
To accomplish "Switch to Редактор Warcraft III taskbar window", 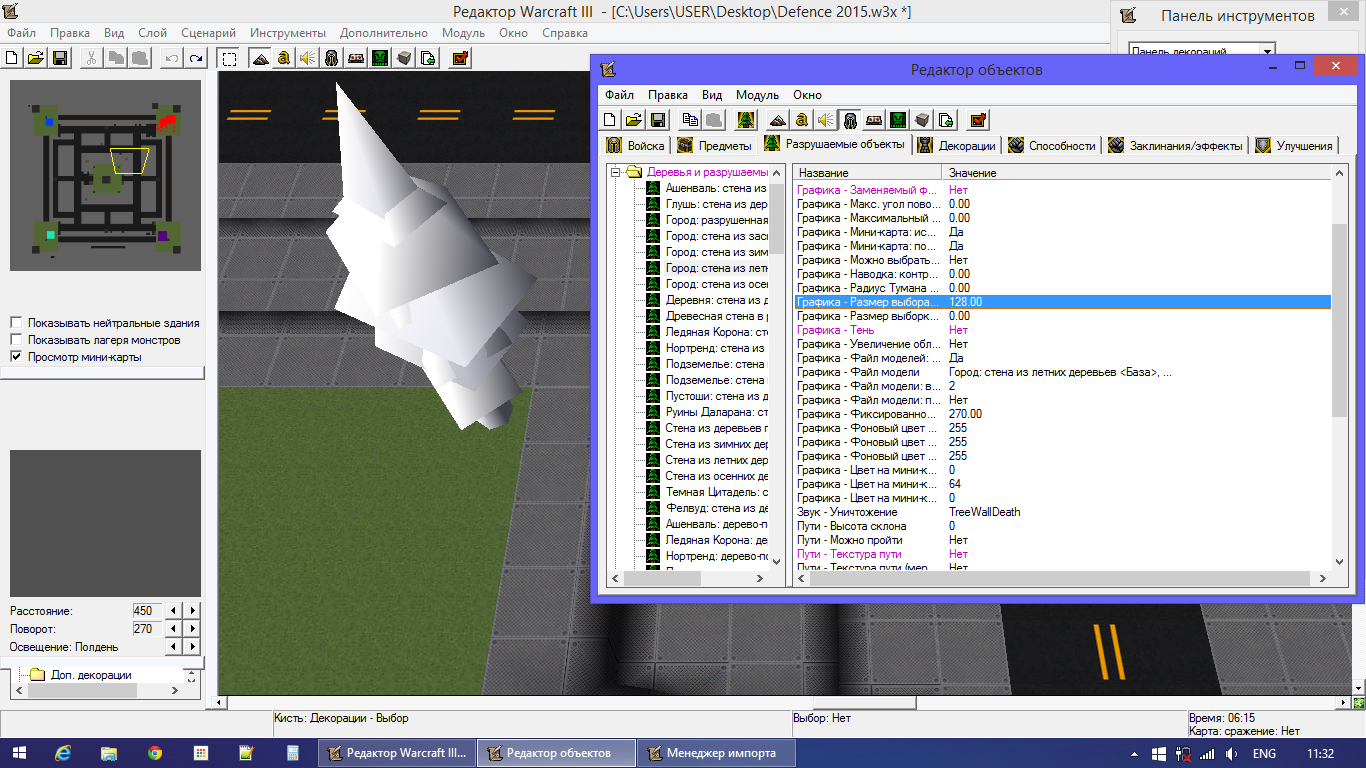I will click(396, 753).
